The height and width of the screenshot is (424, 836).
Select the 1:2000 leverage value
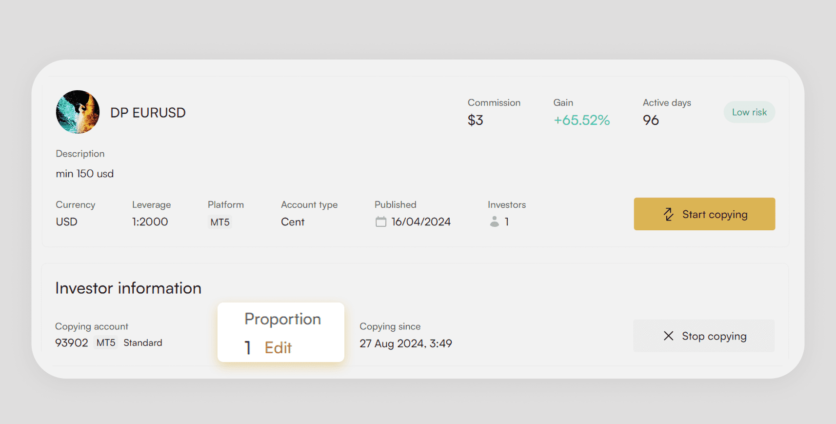(x=150, y=222)
